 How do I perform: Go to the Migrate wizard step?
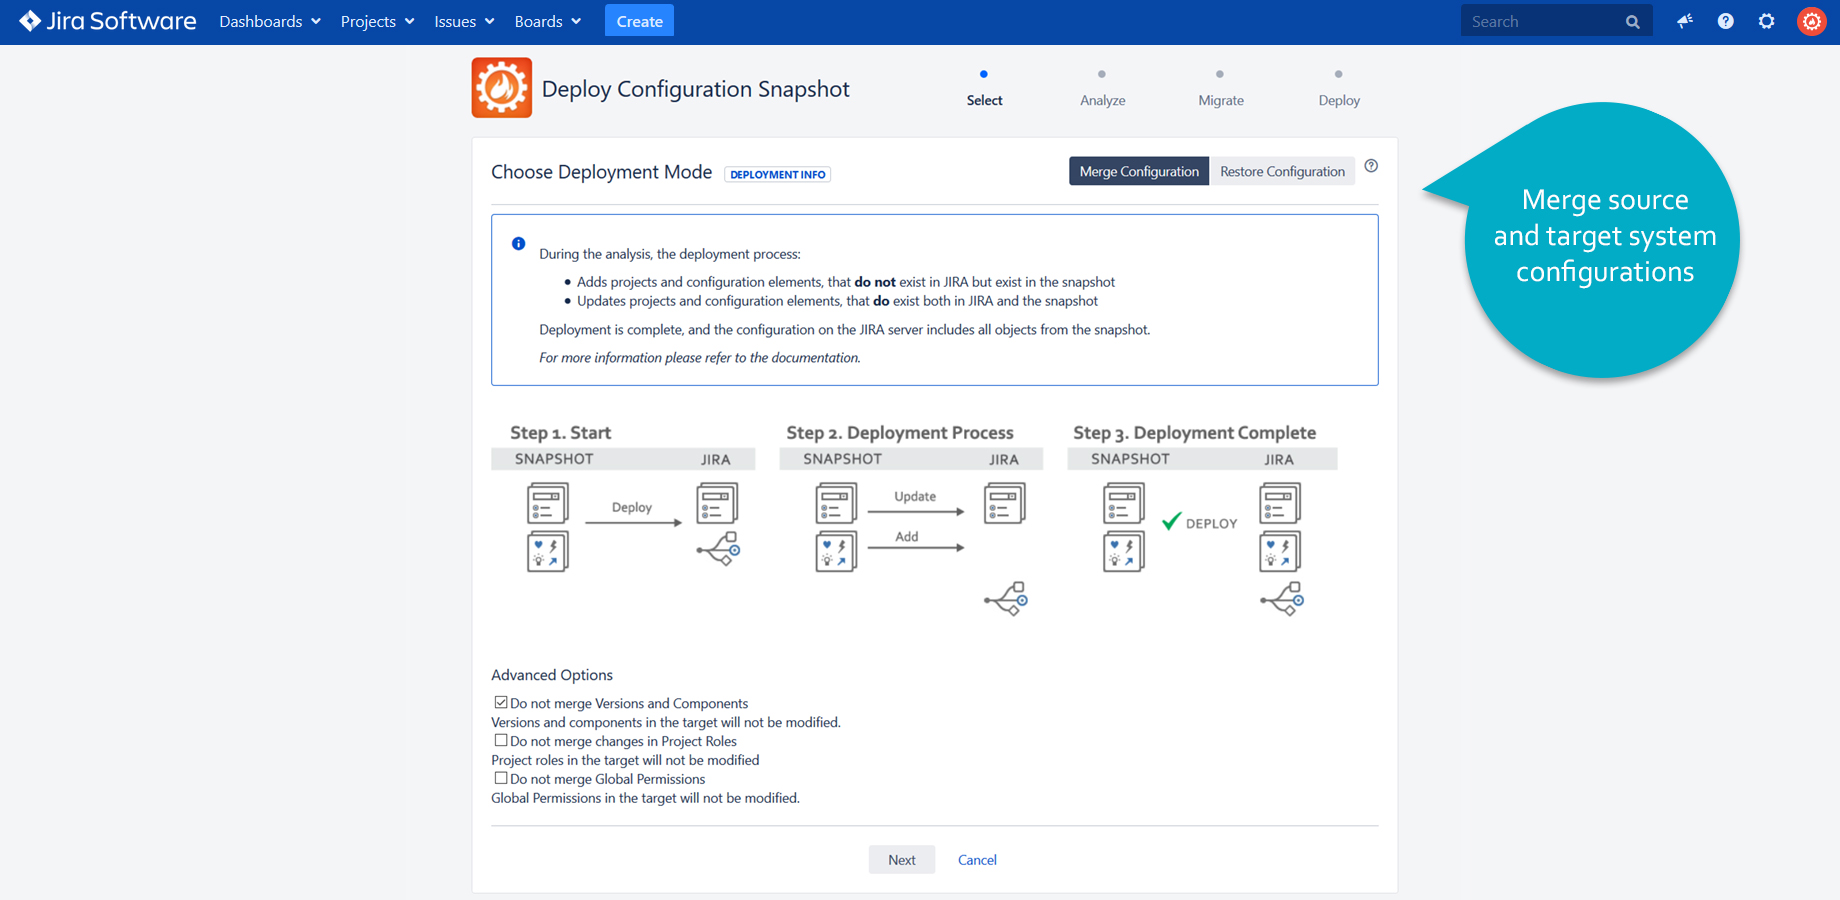(x=1221, y=90)
